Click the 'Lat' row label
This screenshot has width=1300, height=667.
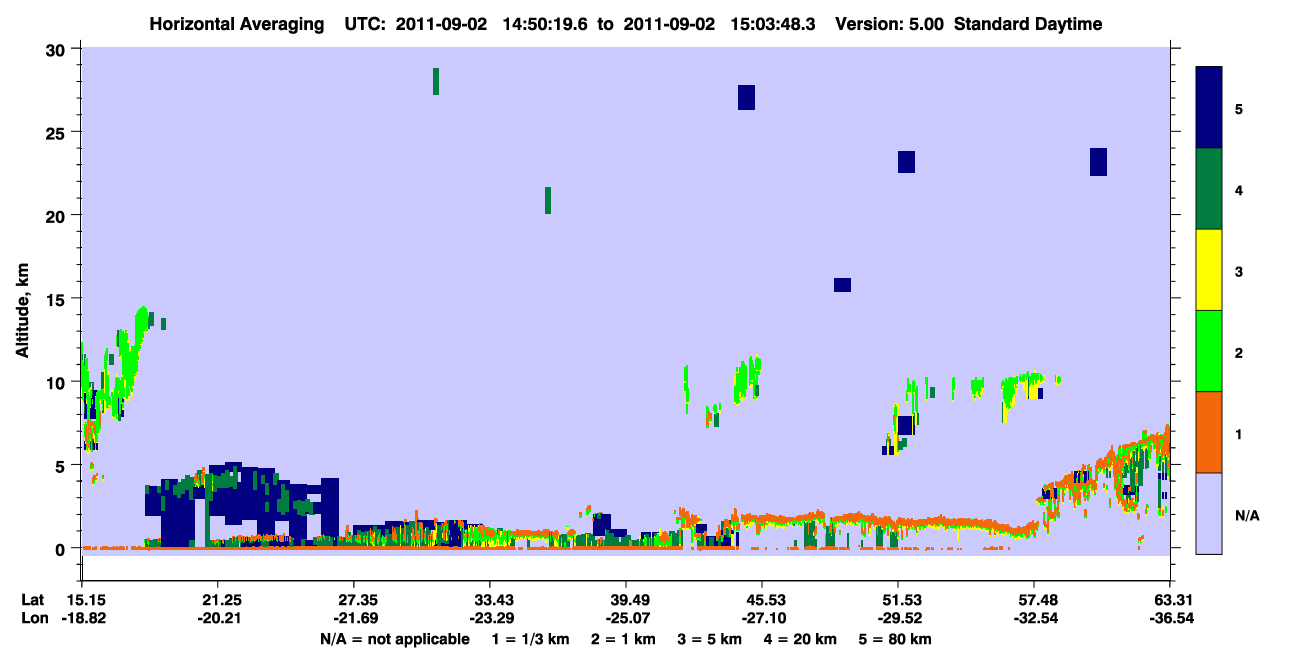(x=33, y=600)
